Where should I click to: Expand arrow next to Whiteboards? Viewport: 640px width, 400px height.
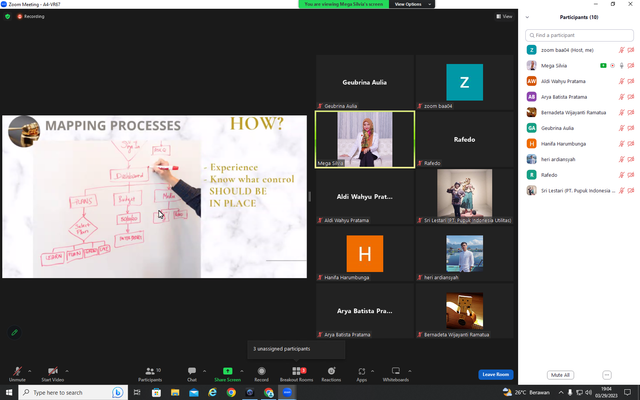[x=409, y=371]
